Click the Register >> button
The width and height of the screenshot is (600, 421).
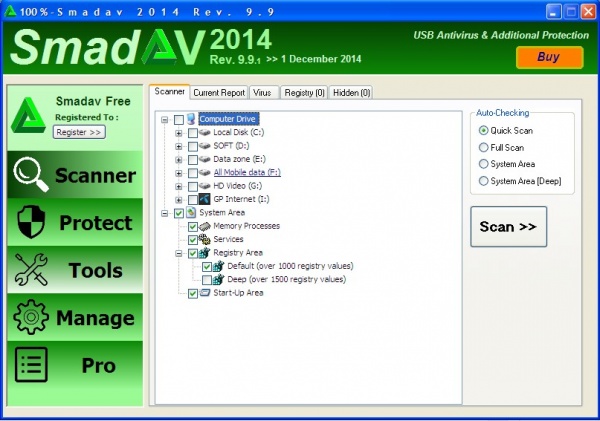(x=79, y=132)
